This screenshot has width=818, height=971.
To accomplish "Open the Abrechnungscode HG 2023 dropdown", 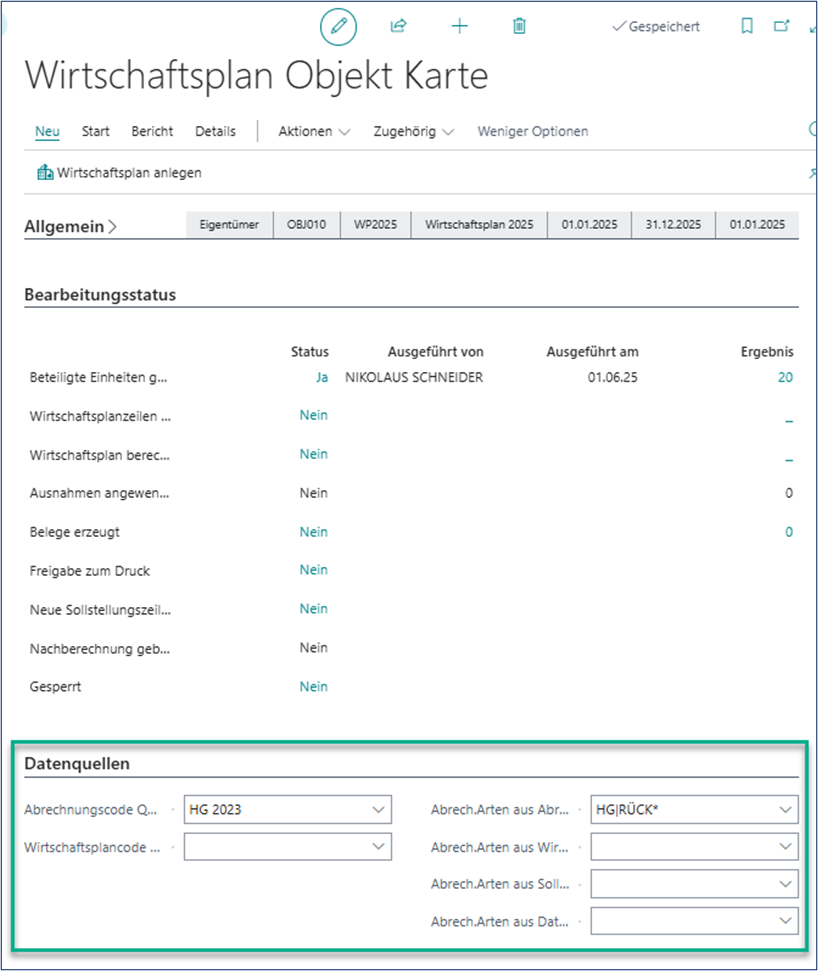I will [x=378, y=809].
